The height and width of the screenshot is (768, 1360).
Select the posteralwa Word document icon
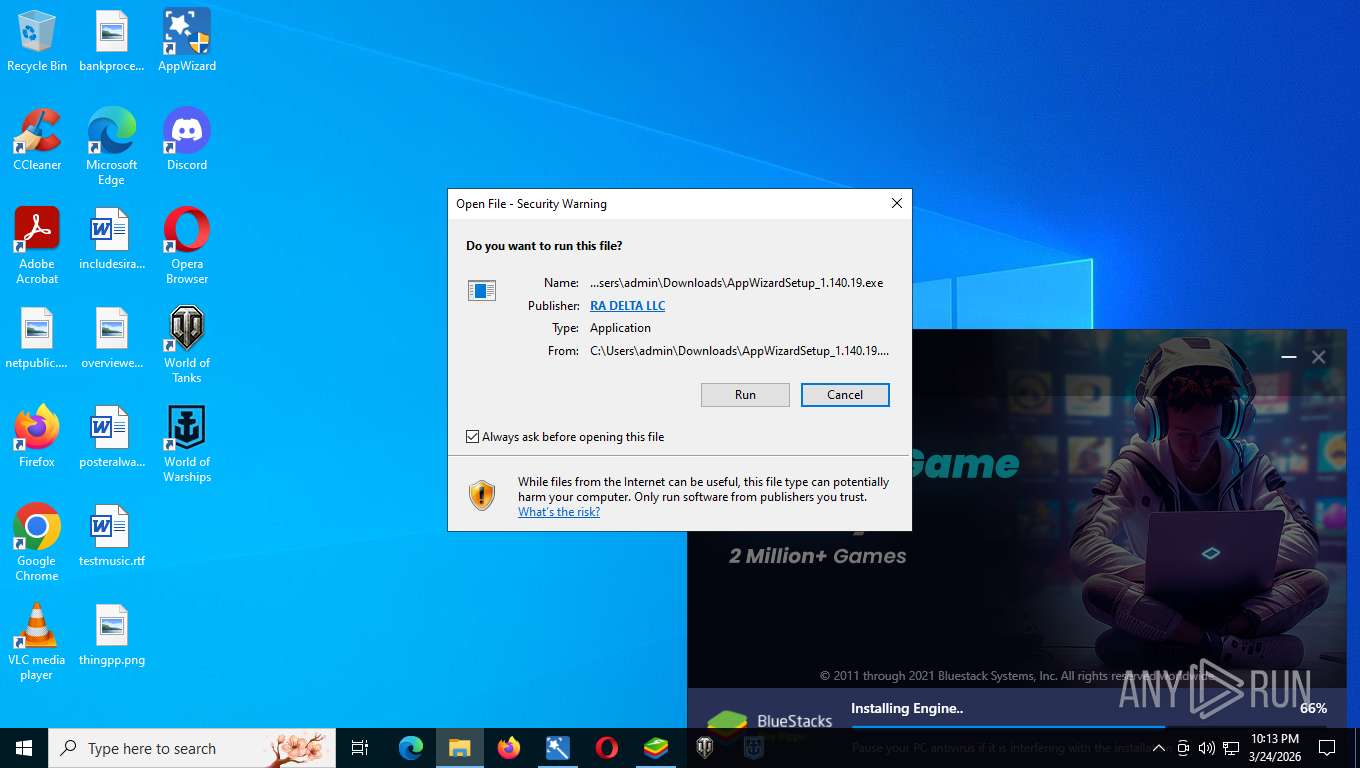[112, 437]
